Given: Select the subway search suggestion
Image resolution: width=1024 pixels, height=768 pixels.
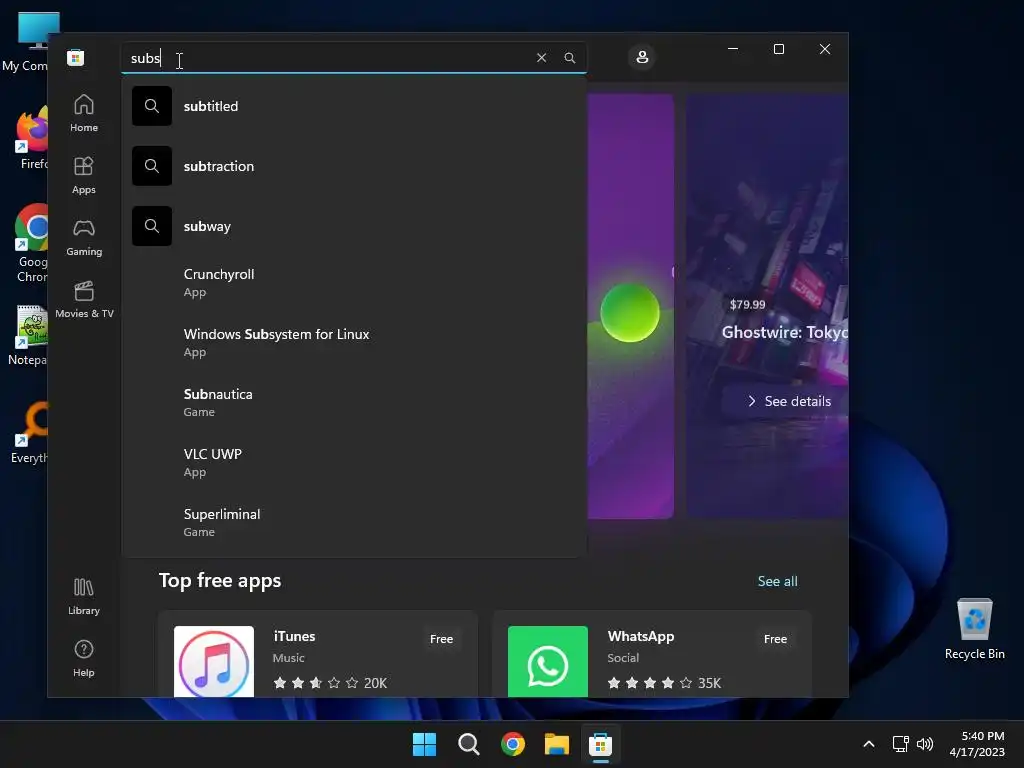Looking at the screenshot, I should [354, 226].
